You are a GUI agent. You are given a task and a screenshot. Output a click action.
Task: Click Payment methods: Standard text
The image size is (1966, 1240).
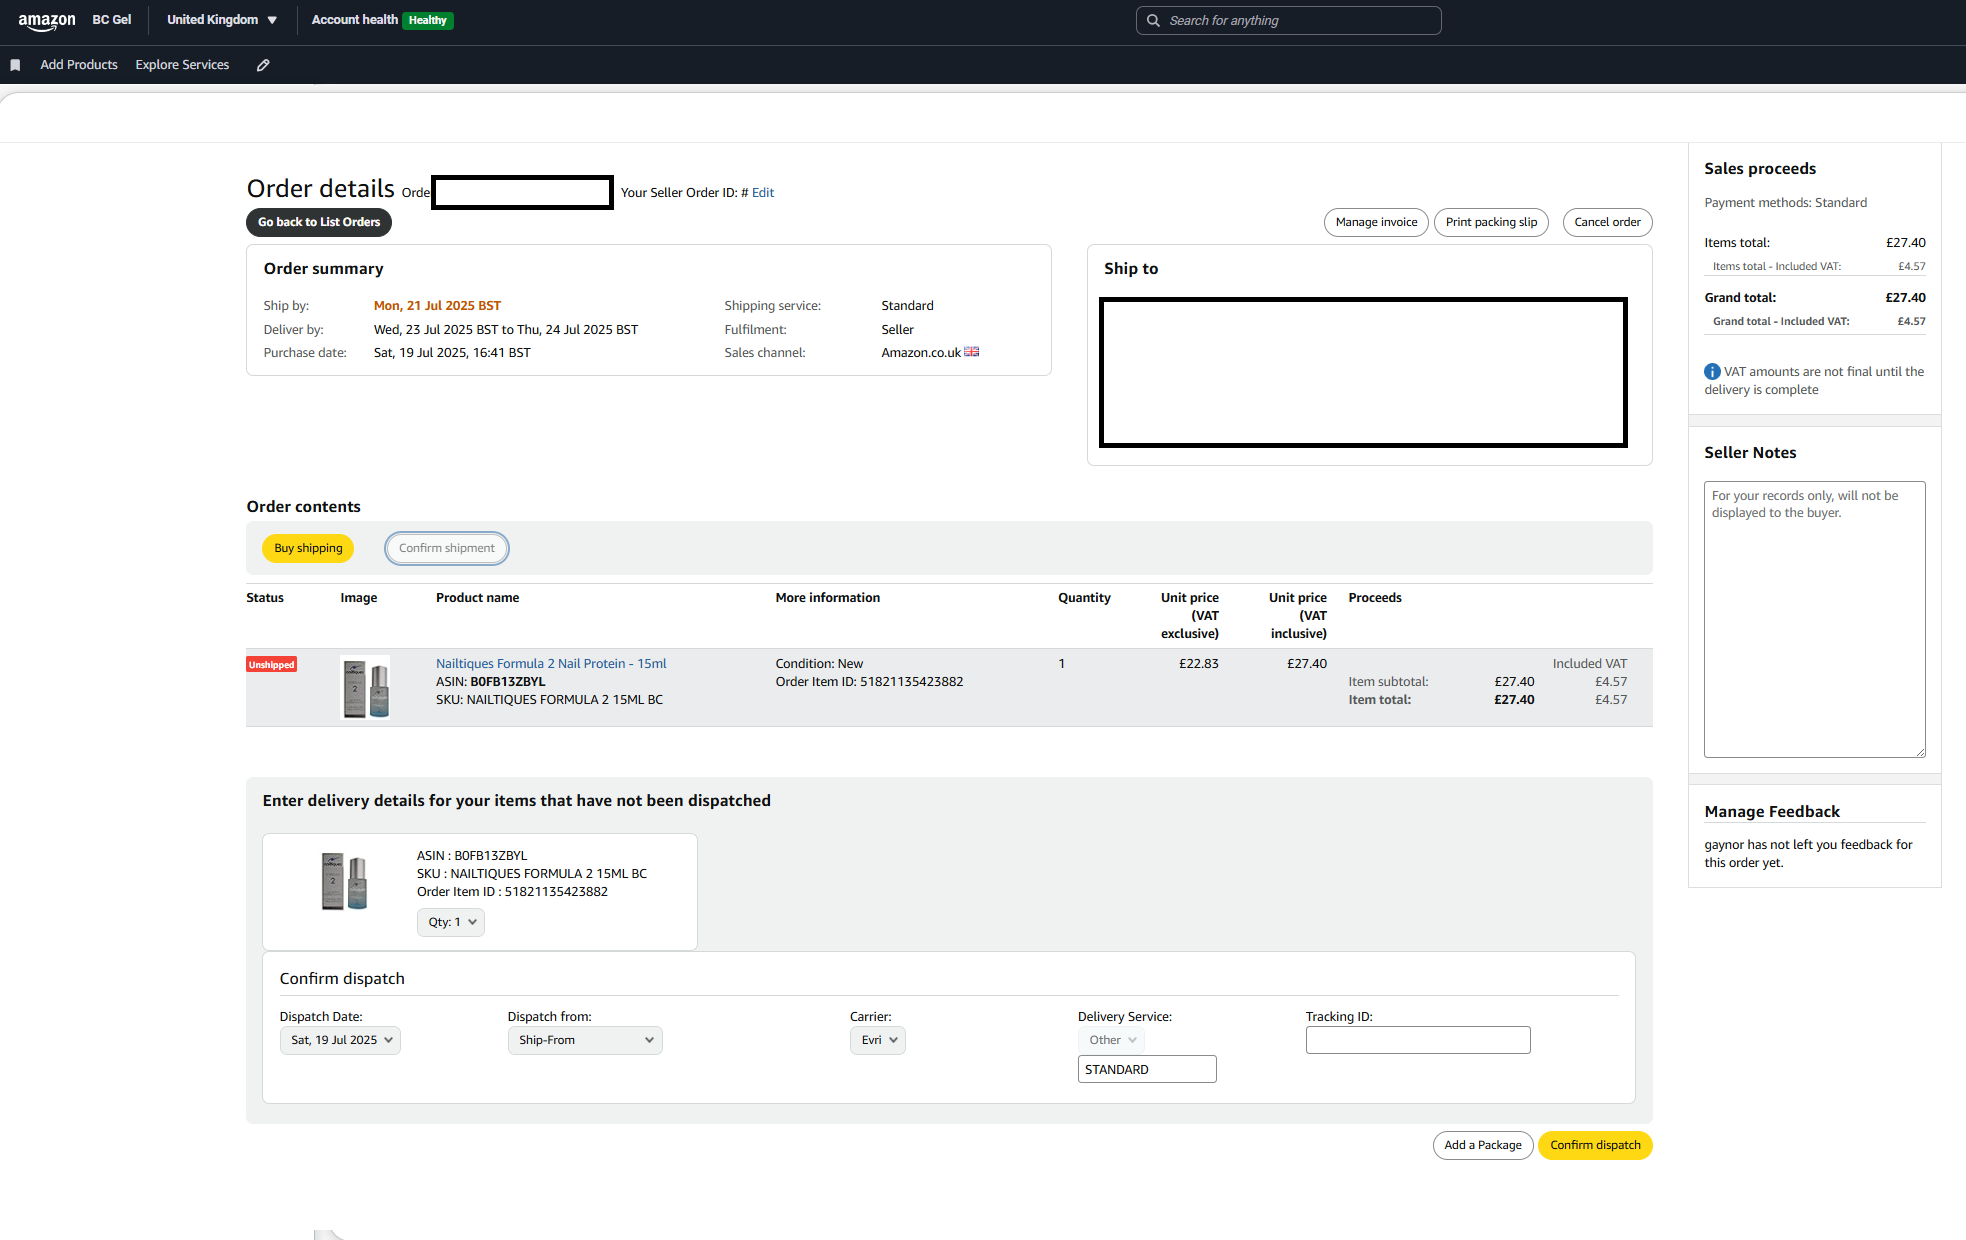(x=1785, y=203)
